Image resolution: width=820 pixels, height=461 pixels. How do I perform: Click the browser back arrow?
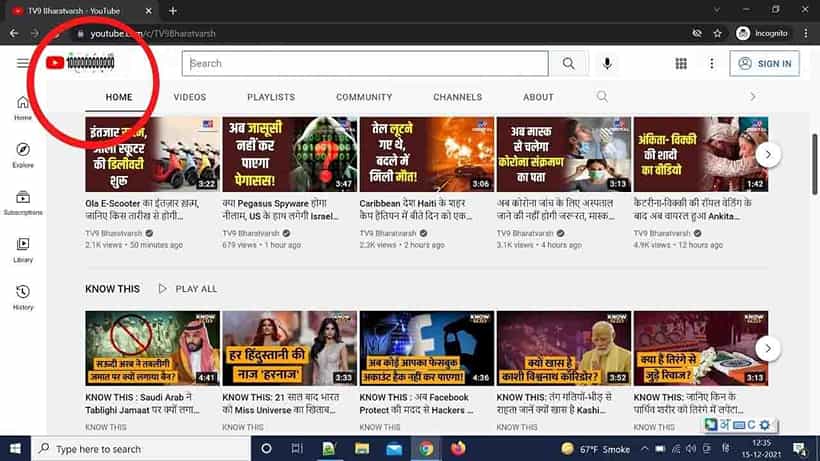(14, 33)
